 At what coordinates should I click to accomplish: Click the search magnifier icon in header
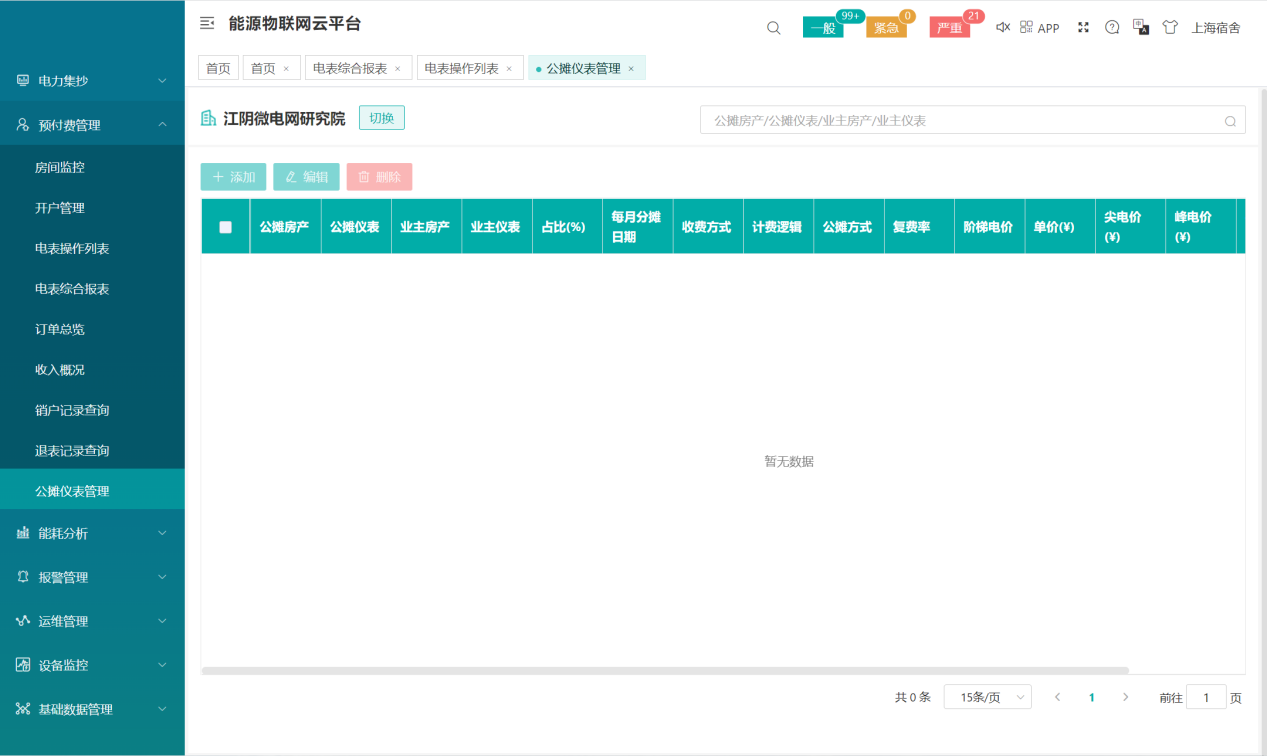(773, 28)
